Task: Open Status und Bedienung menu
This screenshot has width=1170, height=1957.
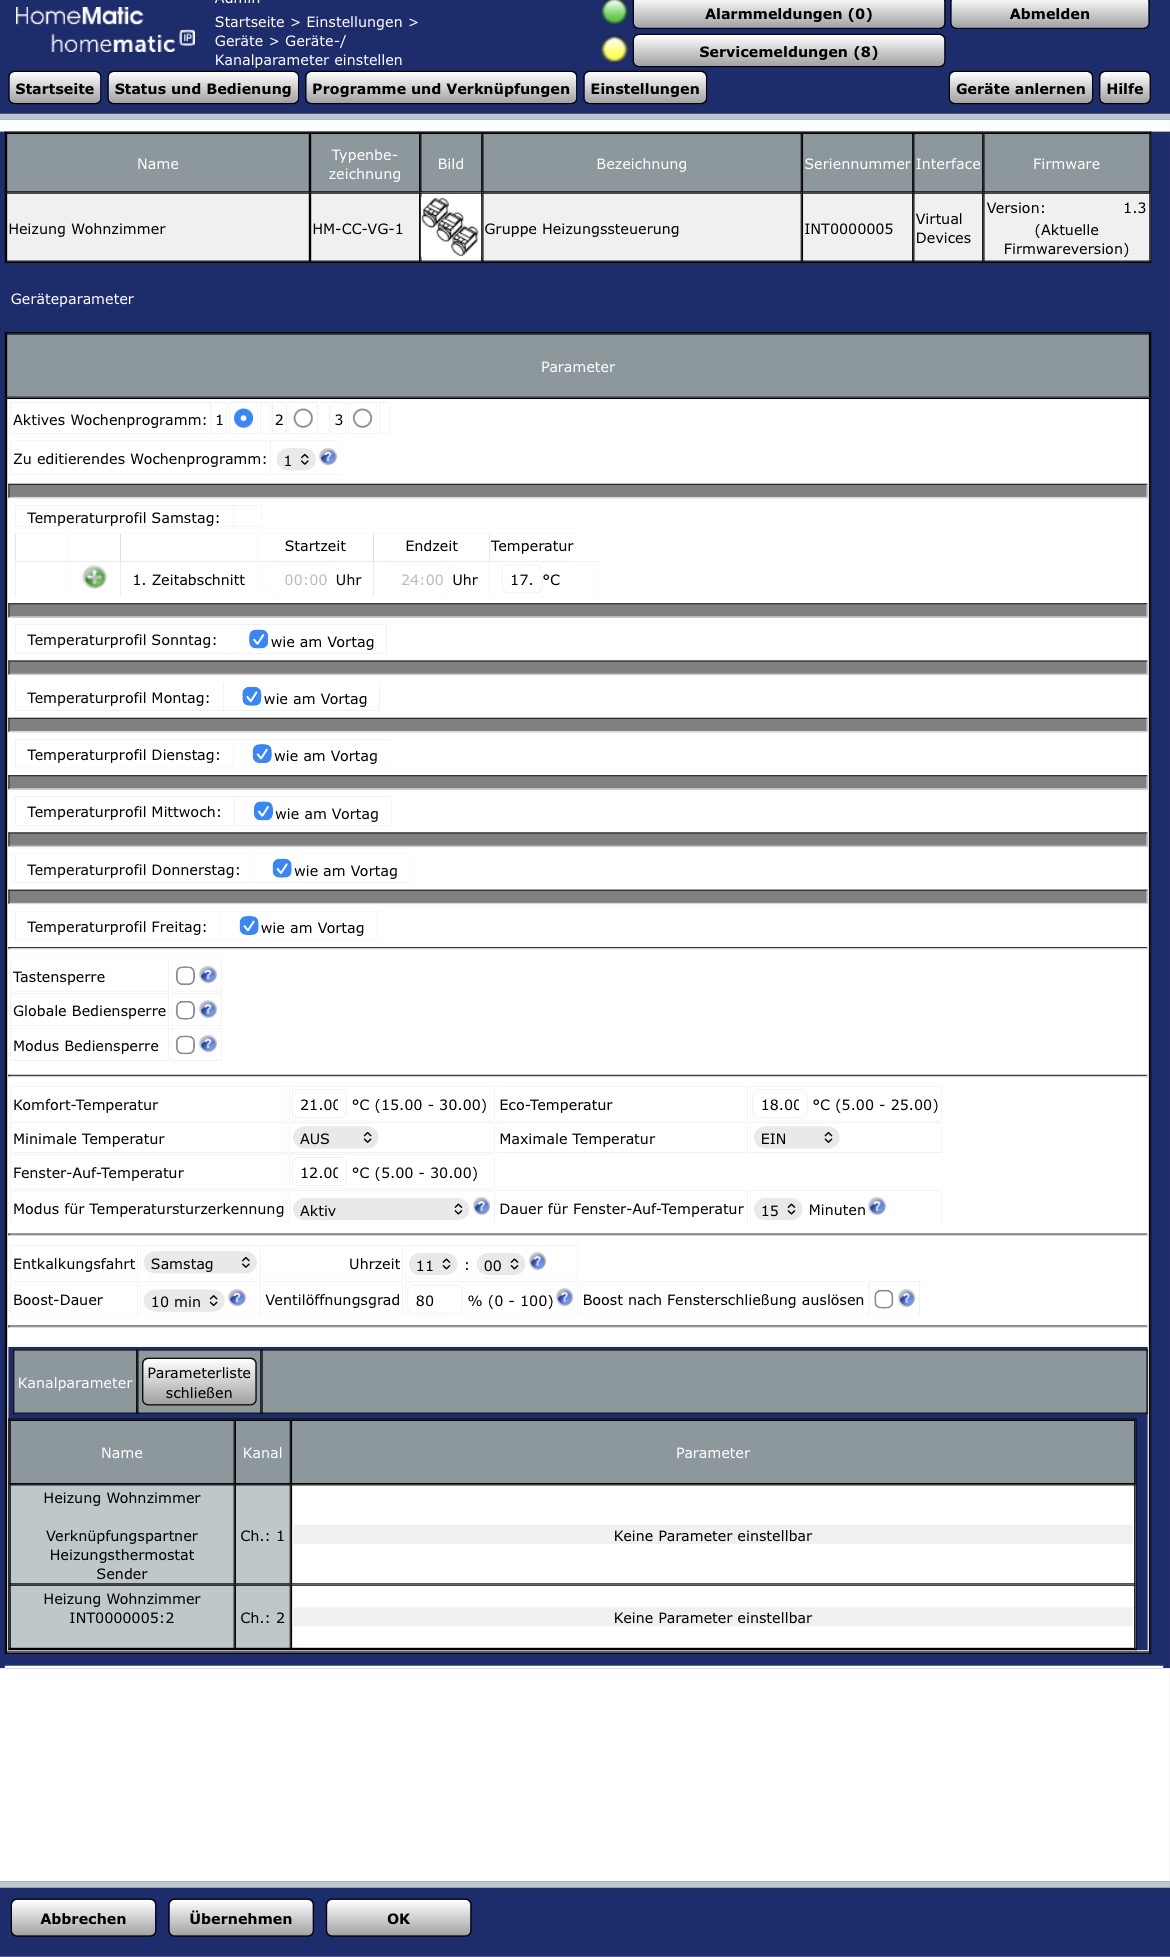Action: [202, 88]
